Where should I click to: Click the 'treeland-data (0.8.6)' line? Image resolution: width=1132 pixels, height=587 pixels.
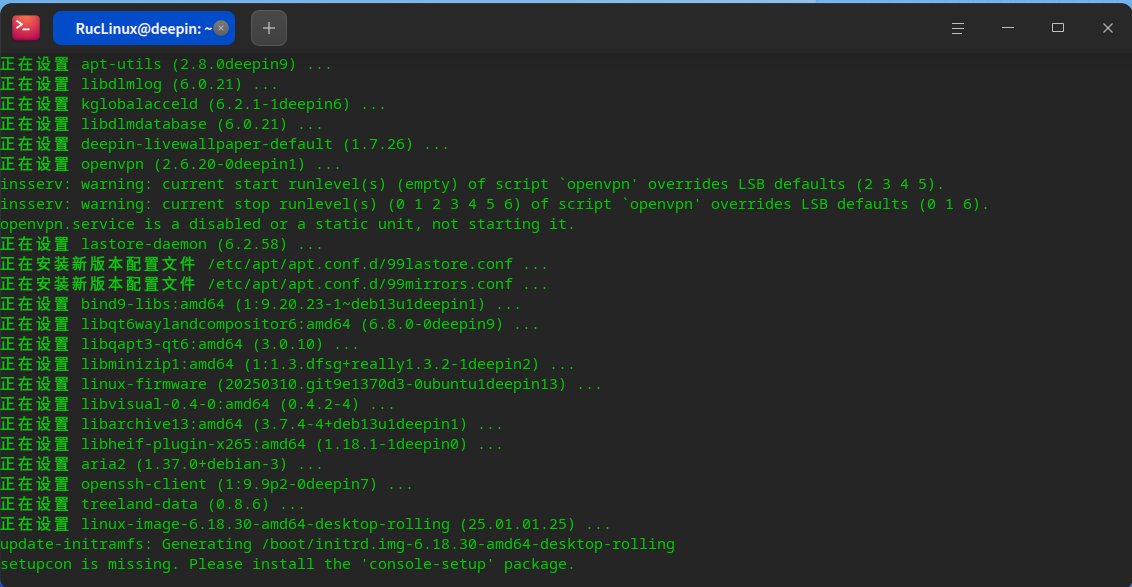(x=153, y=504)
